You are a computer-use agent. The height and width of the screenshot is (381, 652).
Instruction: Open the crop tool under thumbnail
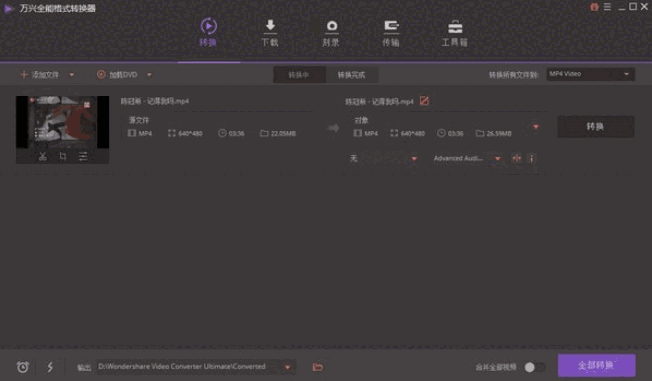click(x=63, y=157)
